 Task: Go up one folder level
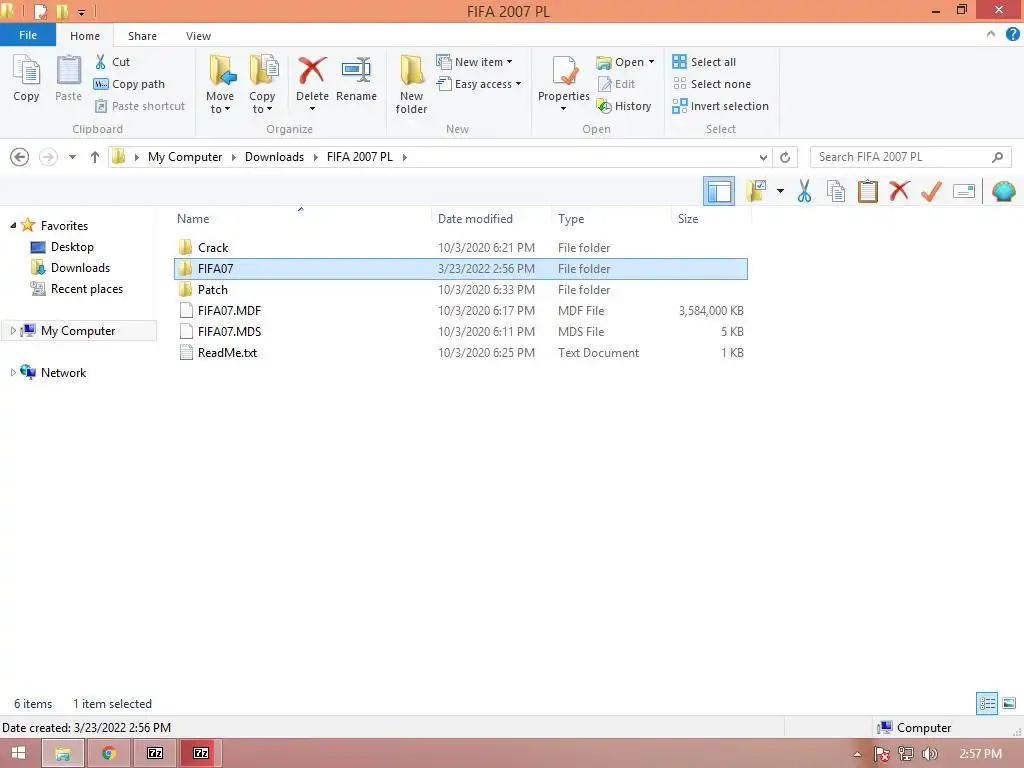point(95,157)
